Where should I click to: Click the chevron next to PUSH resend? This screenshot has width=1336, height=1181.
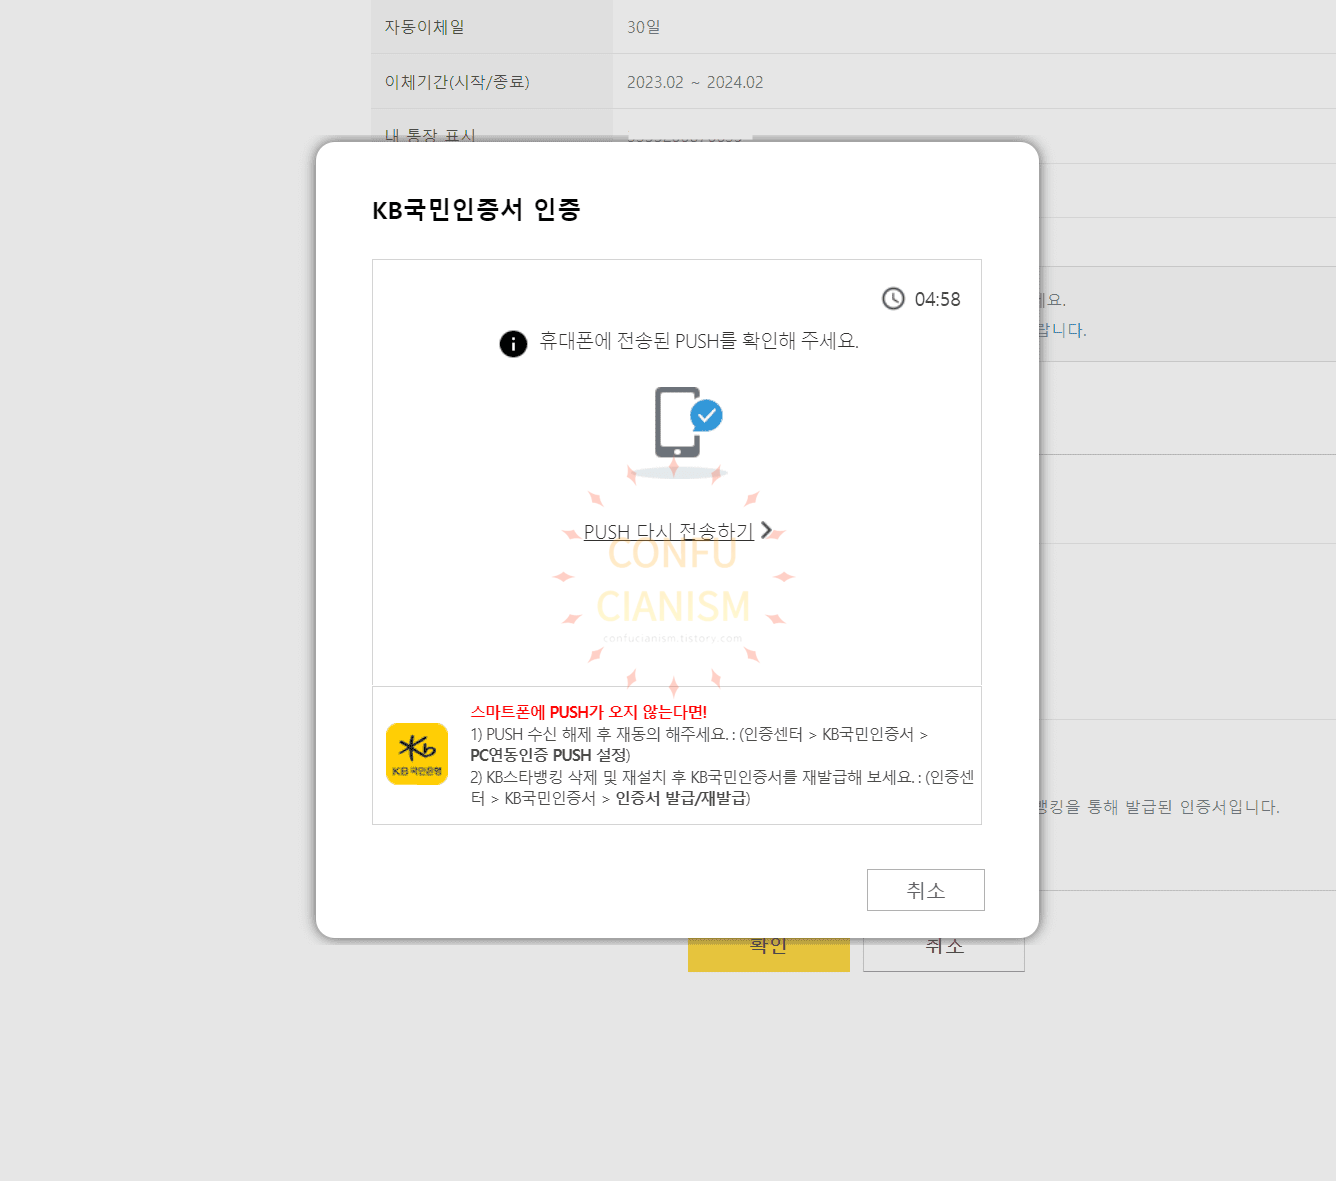(x=766, y=530)
